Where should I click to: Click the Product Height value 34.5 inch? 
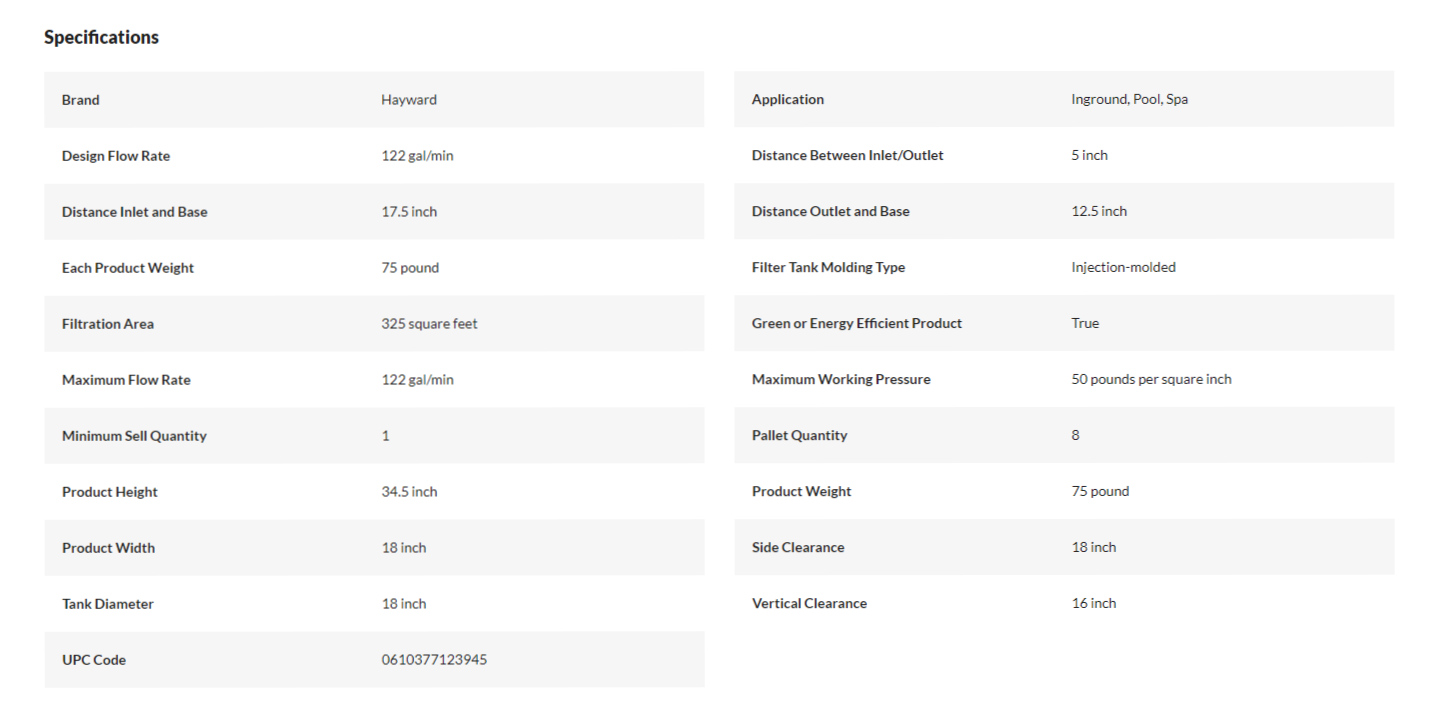(409, 492)
